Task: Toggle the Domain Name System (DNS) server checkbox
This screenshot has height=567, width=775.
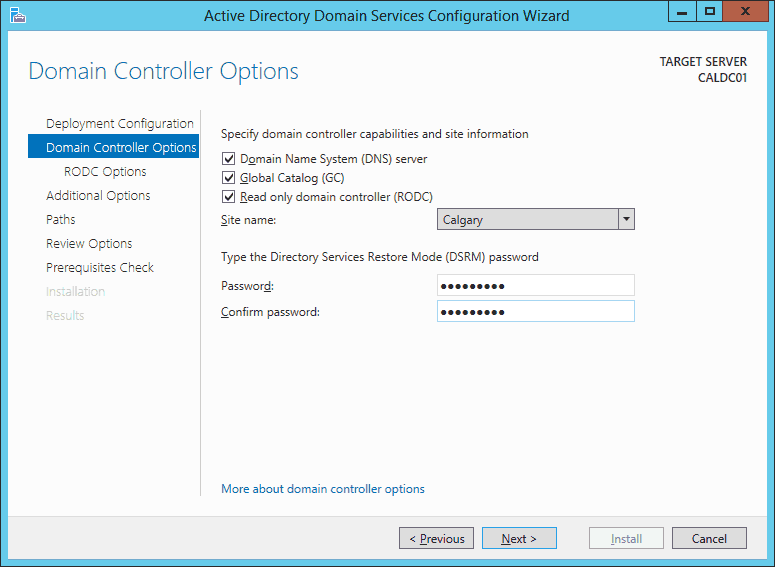Action: tap(228, 159)
